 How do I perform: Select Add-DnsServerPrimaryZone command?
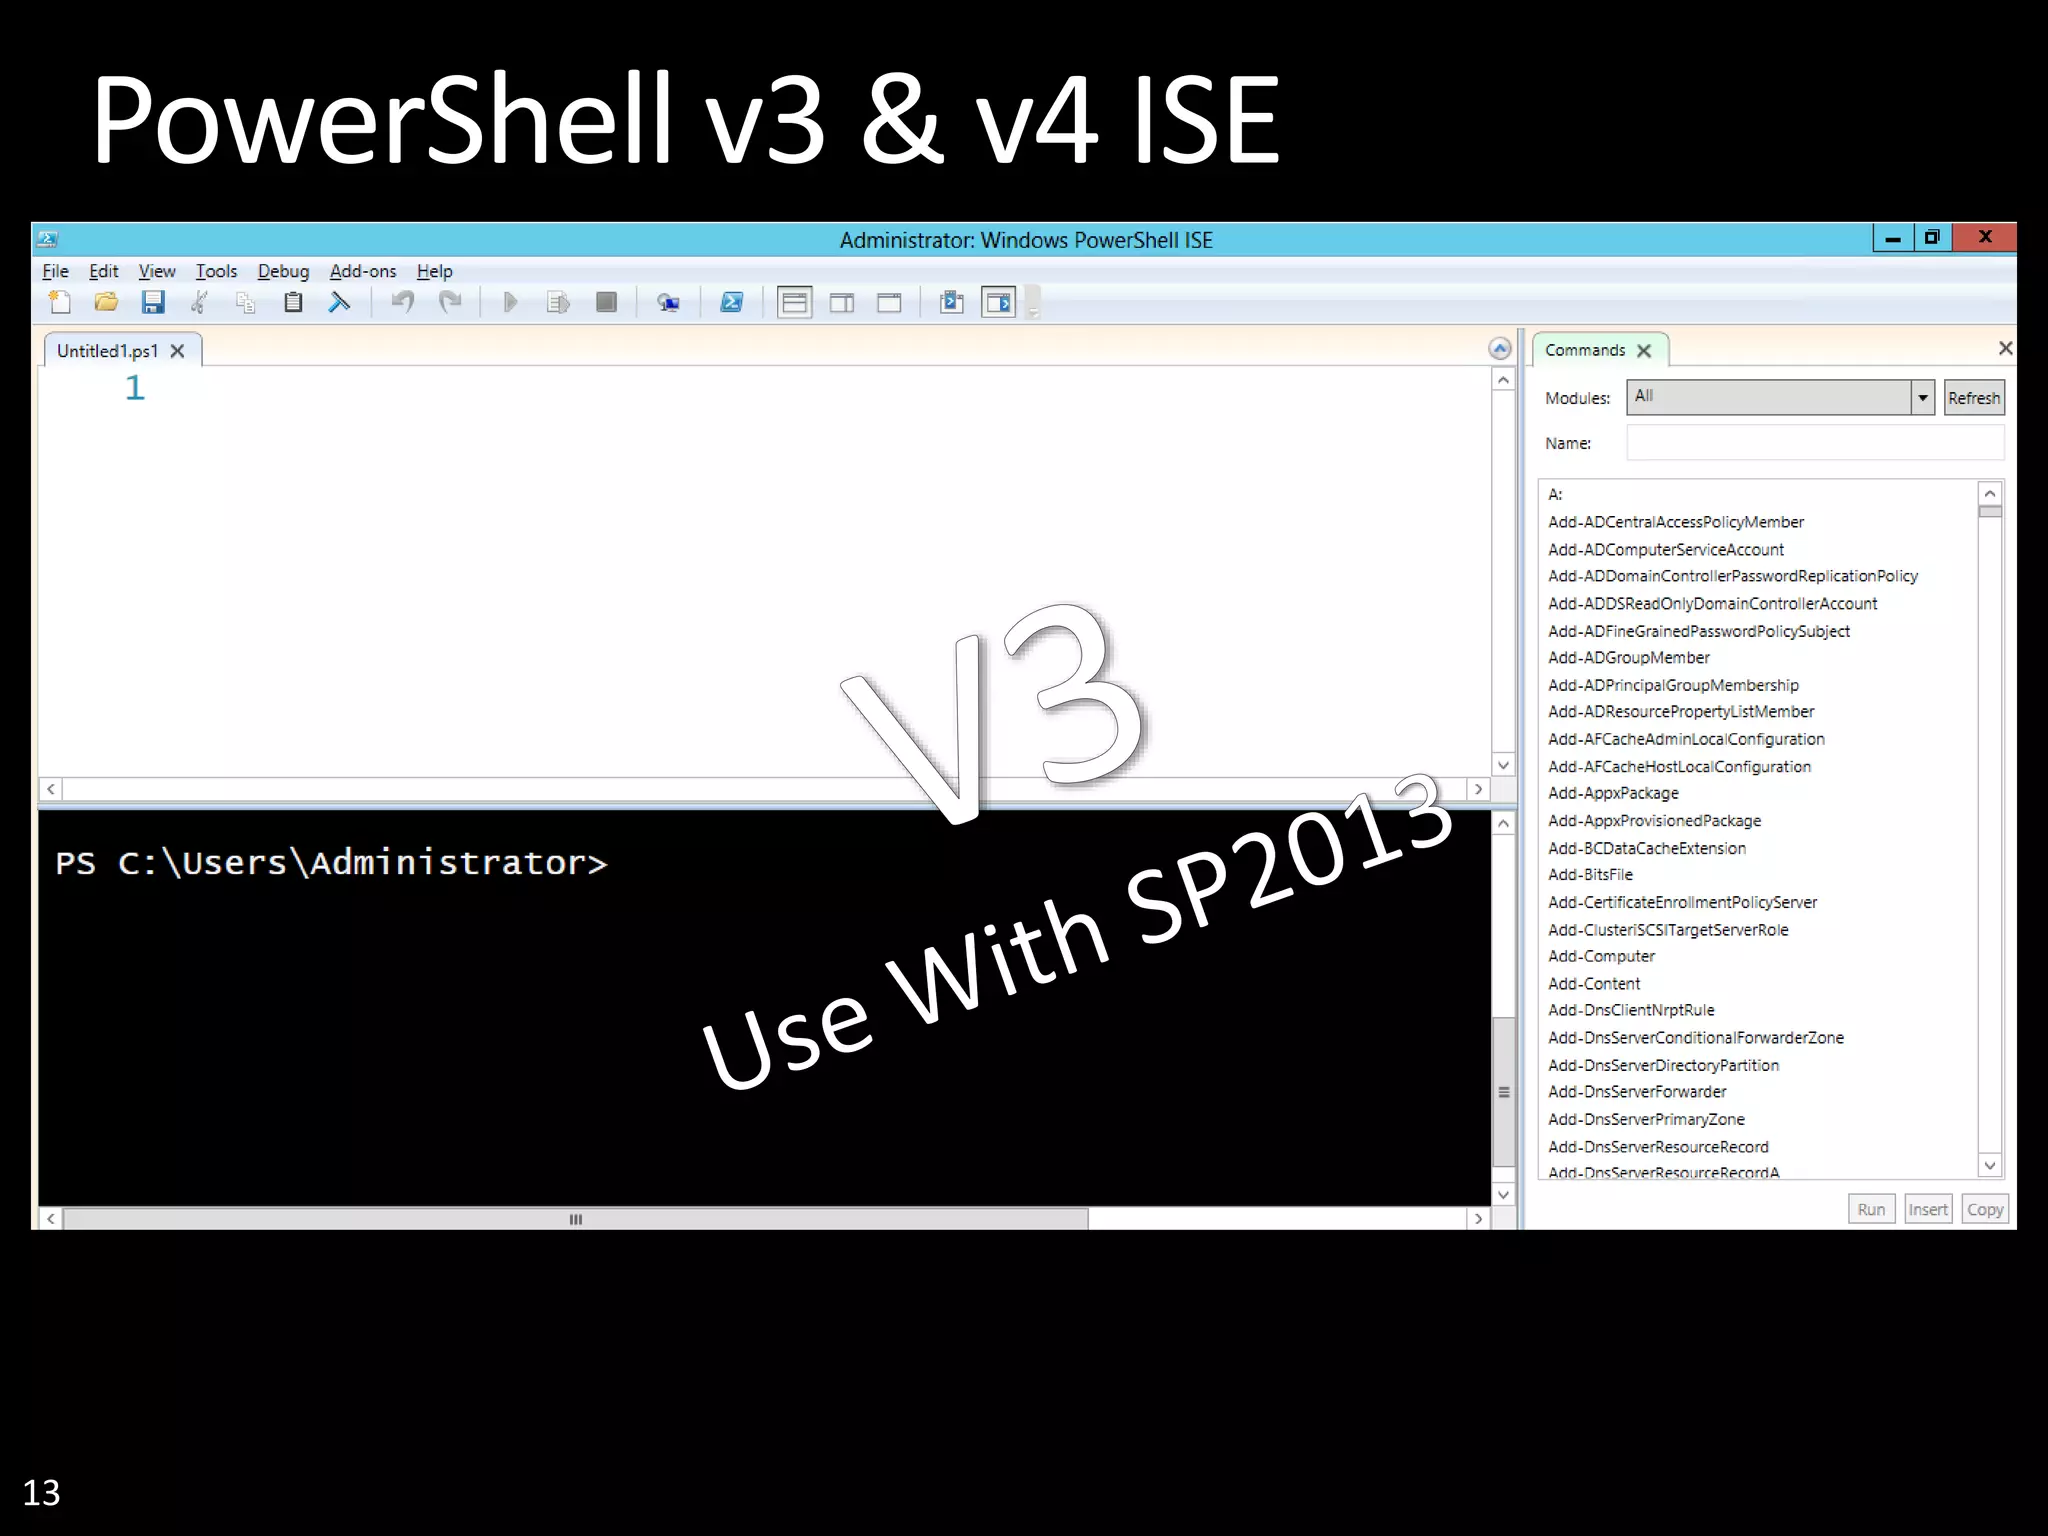click(1646, 1119)
